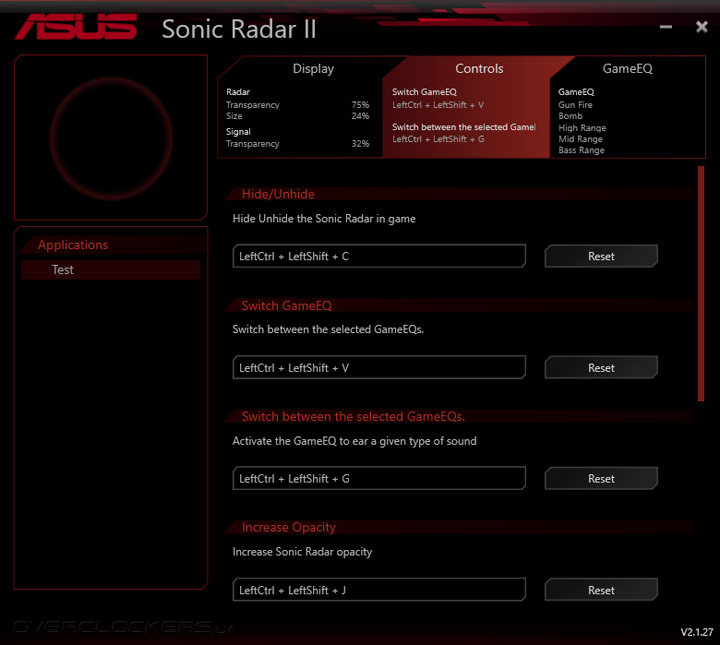Click the Radar Transparency 75% value

[360, 105]
